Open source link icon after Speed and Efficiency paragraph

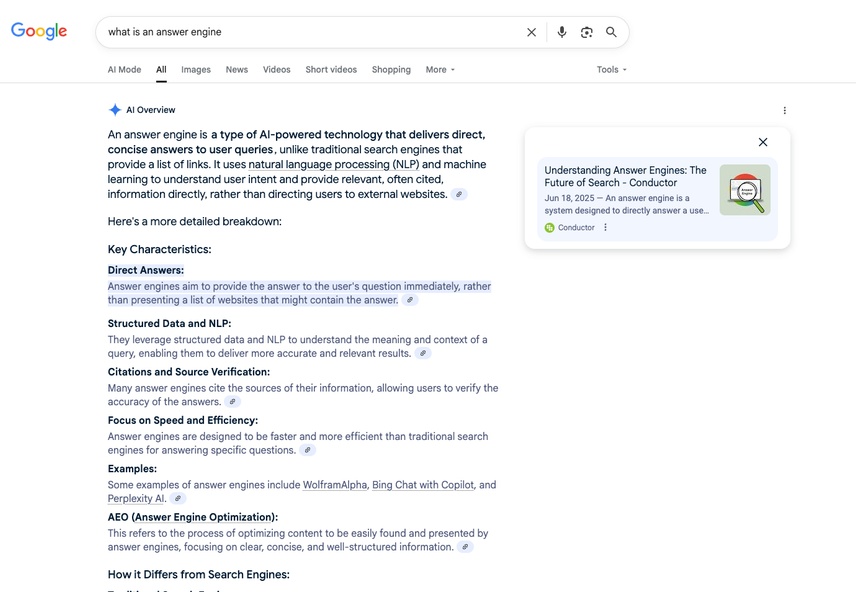click(x=307, y=450)
